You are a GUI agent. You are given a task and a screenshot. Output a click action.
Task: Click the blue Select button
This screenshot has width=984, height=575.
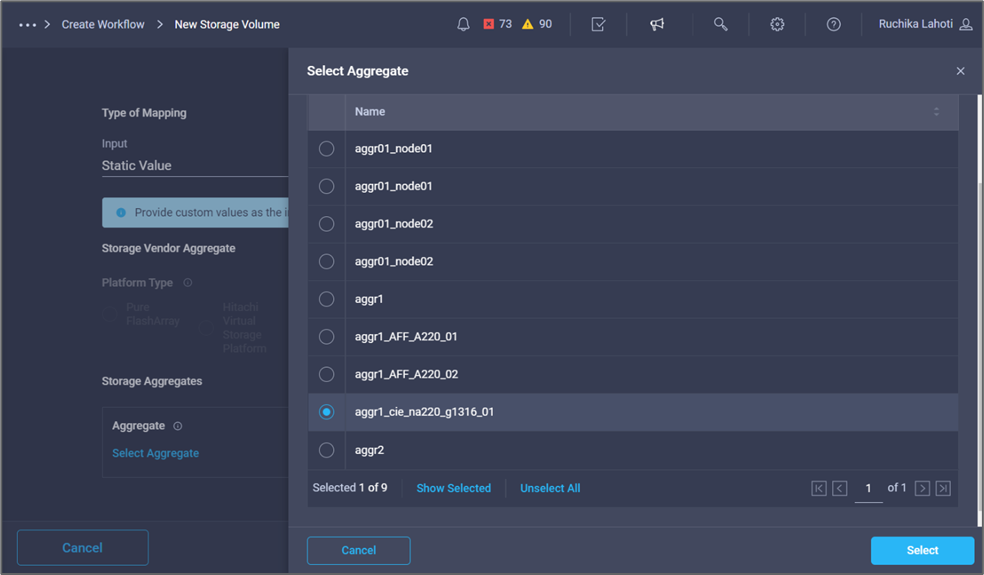[922, 550]
